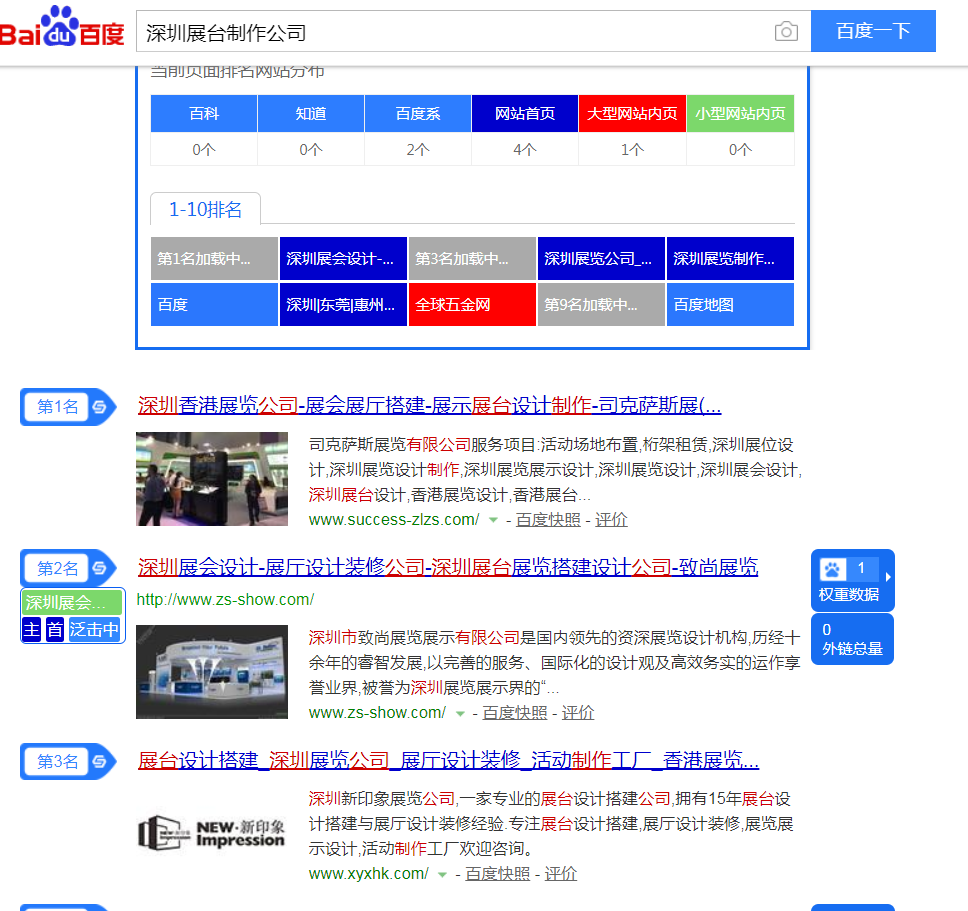
Task: Click 评价 for success-zlzs result
Action: (611, 520)
